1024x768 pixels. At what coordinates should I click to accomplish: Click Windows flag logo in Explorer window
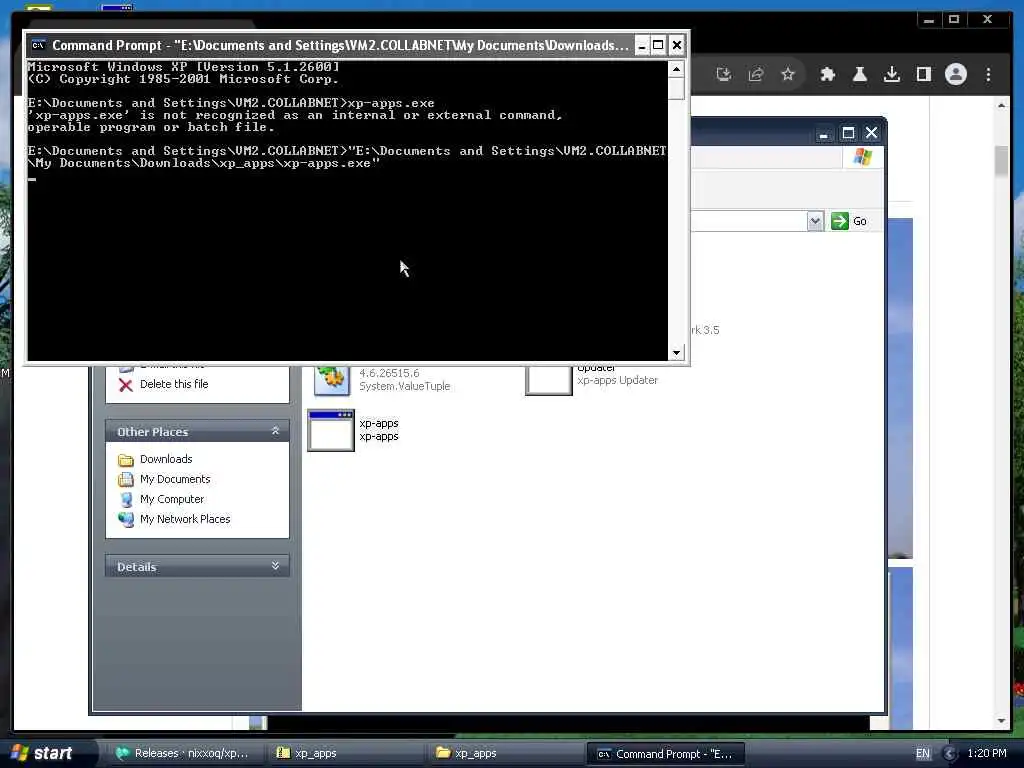(863, 157)
